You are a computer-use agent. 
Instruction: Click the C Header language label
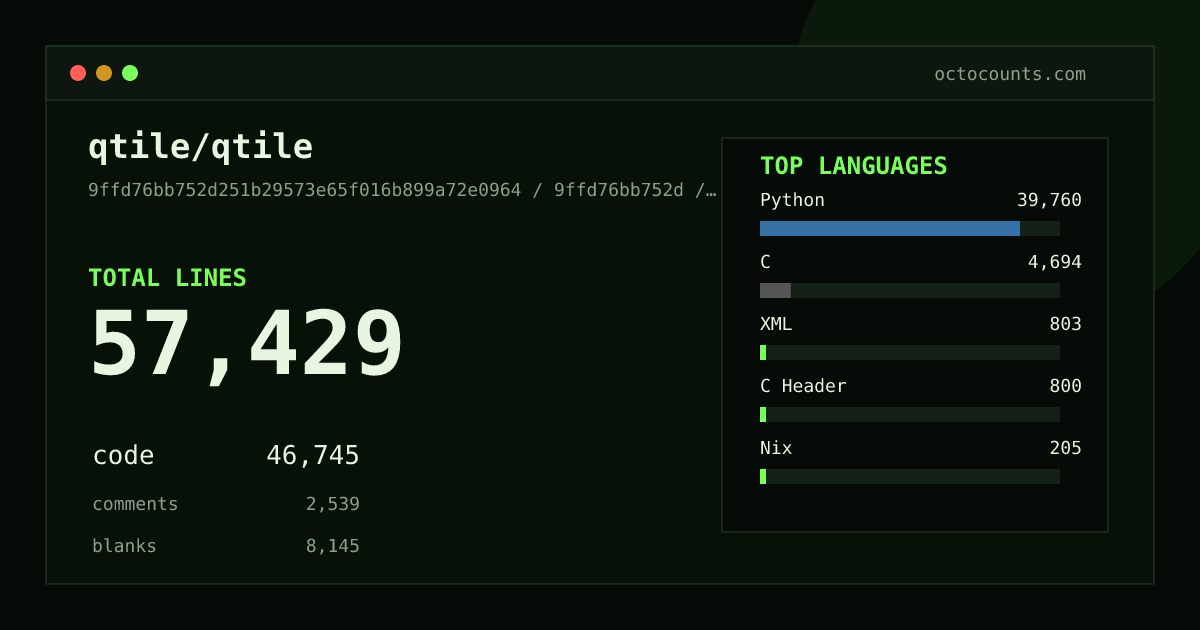tap(803, 386)
